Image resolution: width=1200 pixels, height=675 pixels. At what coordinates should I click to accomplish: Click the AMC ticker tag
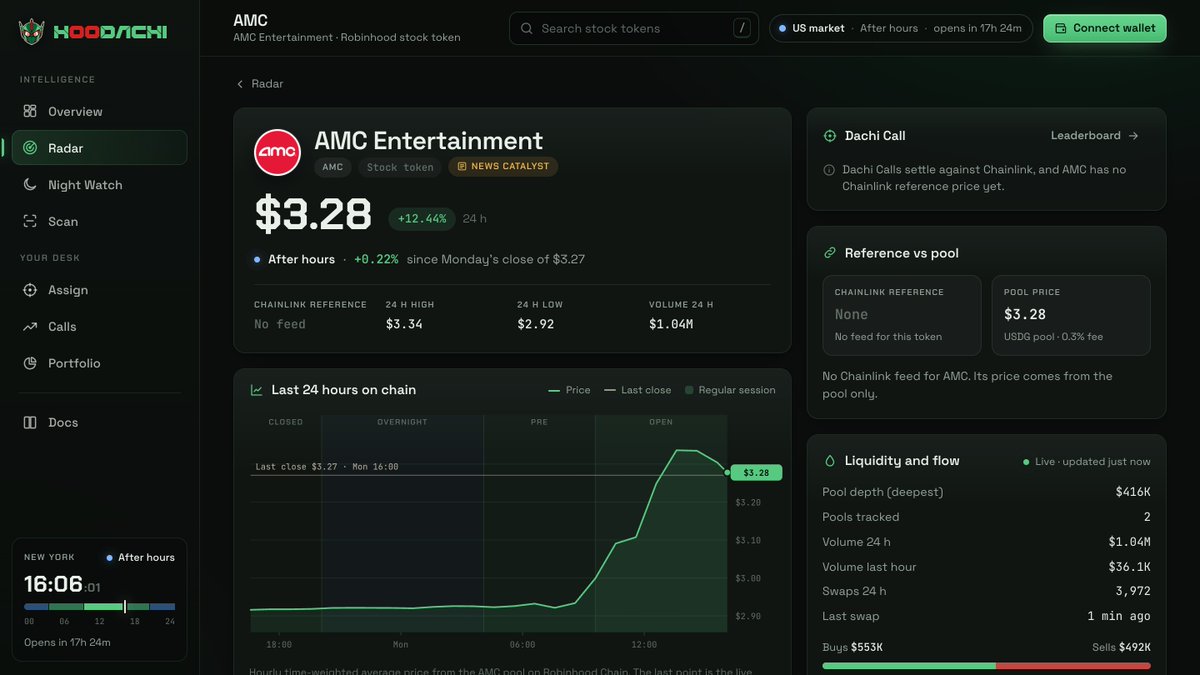coord(333,167)
